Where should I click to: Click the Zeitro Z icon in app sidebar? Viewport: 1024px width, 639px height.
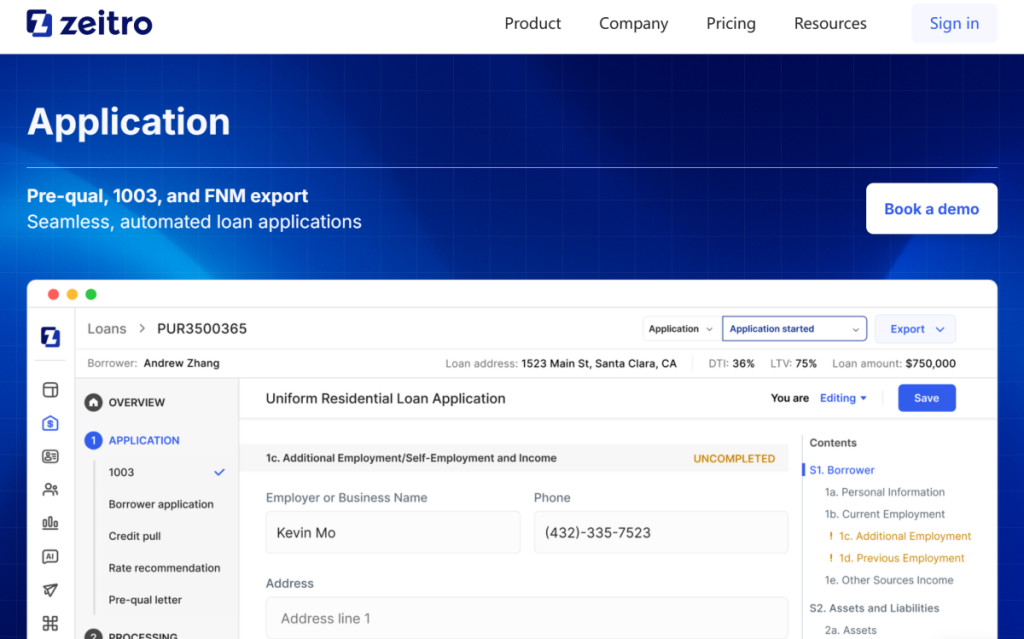point(50,336)
